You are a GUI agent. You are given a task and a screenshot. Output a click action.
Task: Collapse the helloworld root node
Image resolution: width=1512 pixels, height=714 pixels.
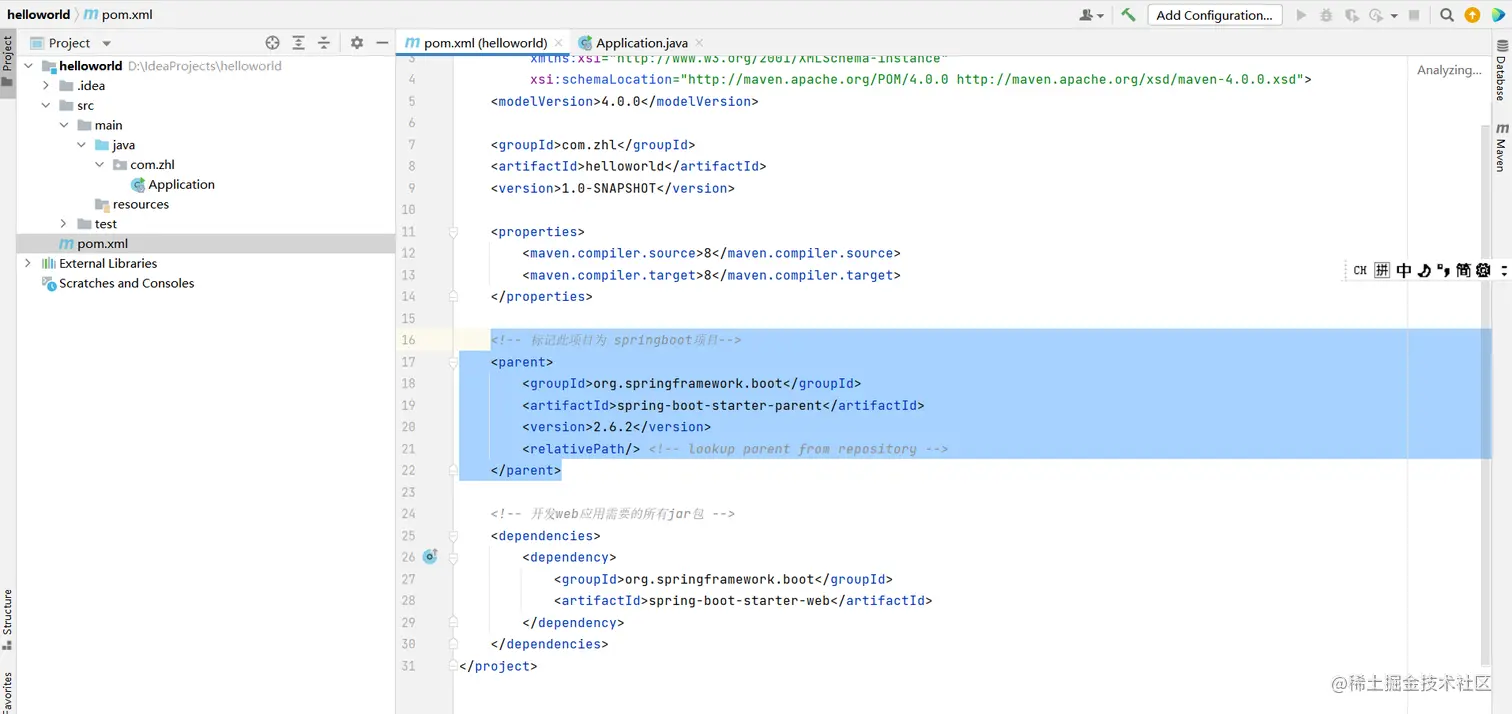click(28, 66)
